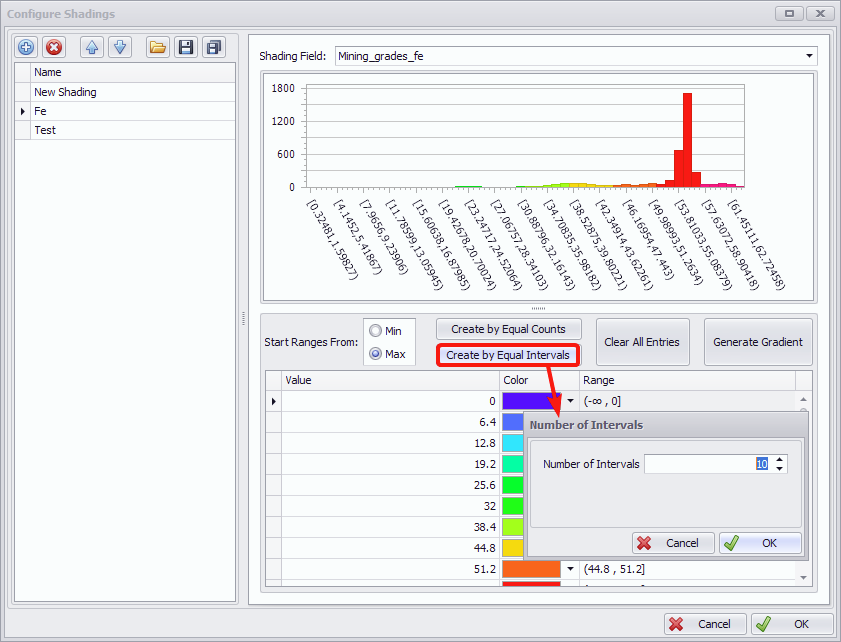Open the Shading Field dropdown
The height and width of the screenshot is (642, 841).
(x=810, y=56)
